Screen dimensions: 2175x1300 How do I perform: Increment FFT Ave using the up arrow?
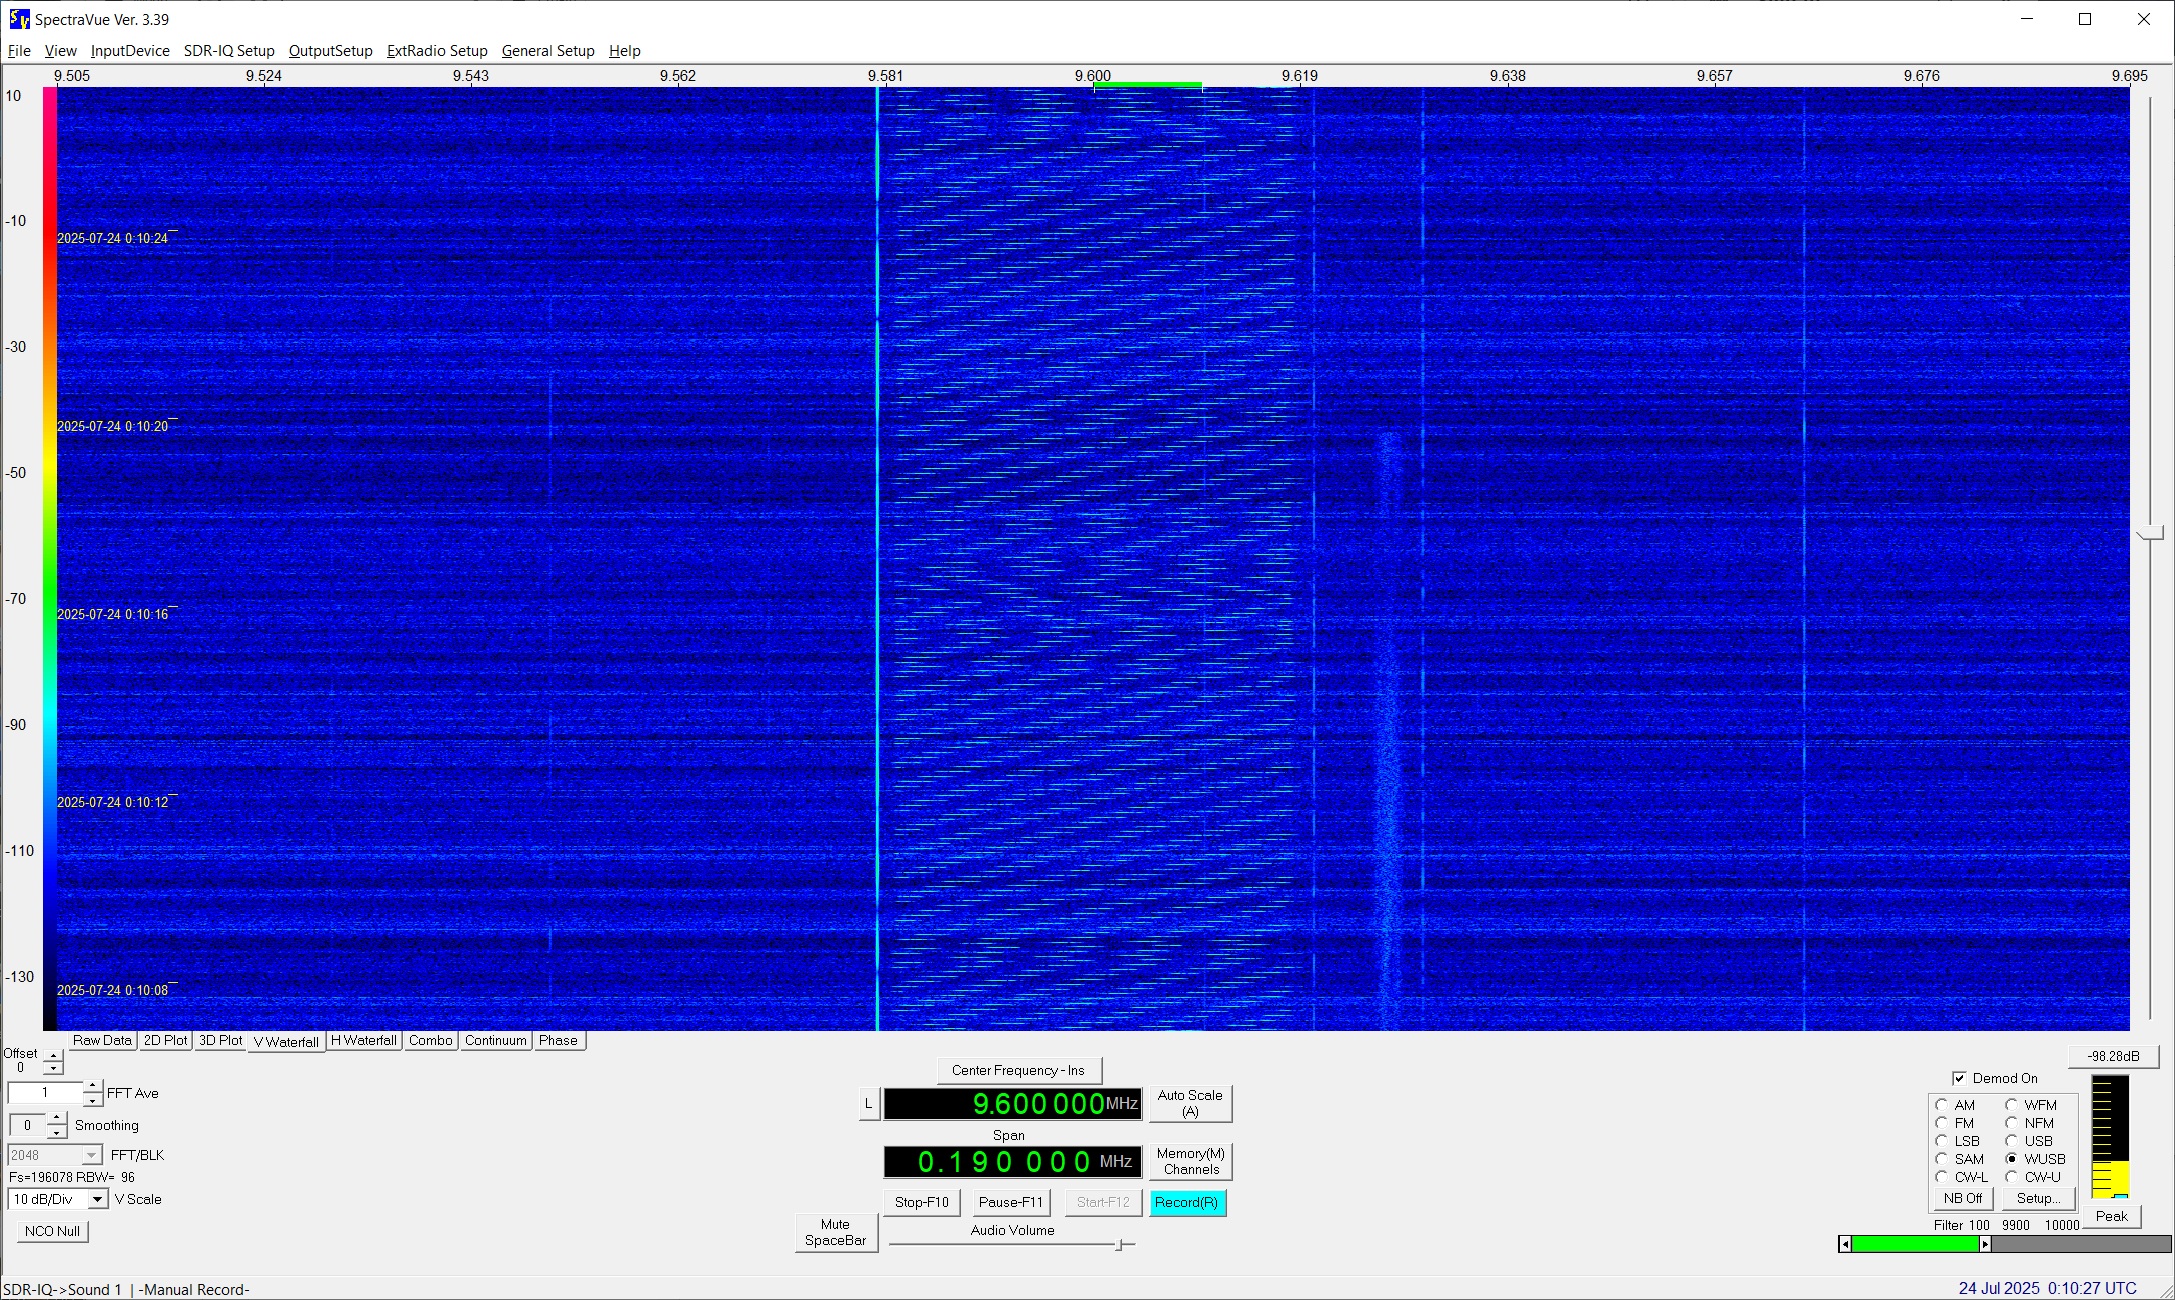92,1086
